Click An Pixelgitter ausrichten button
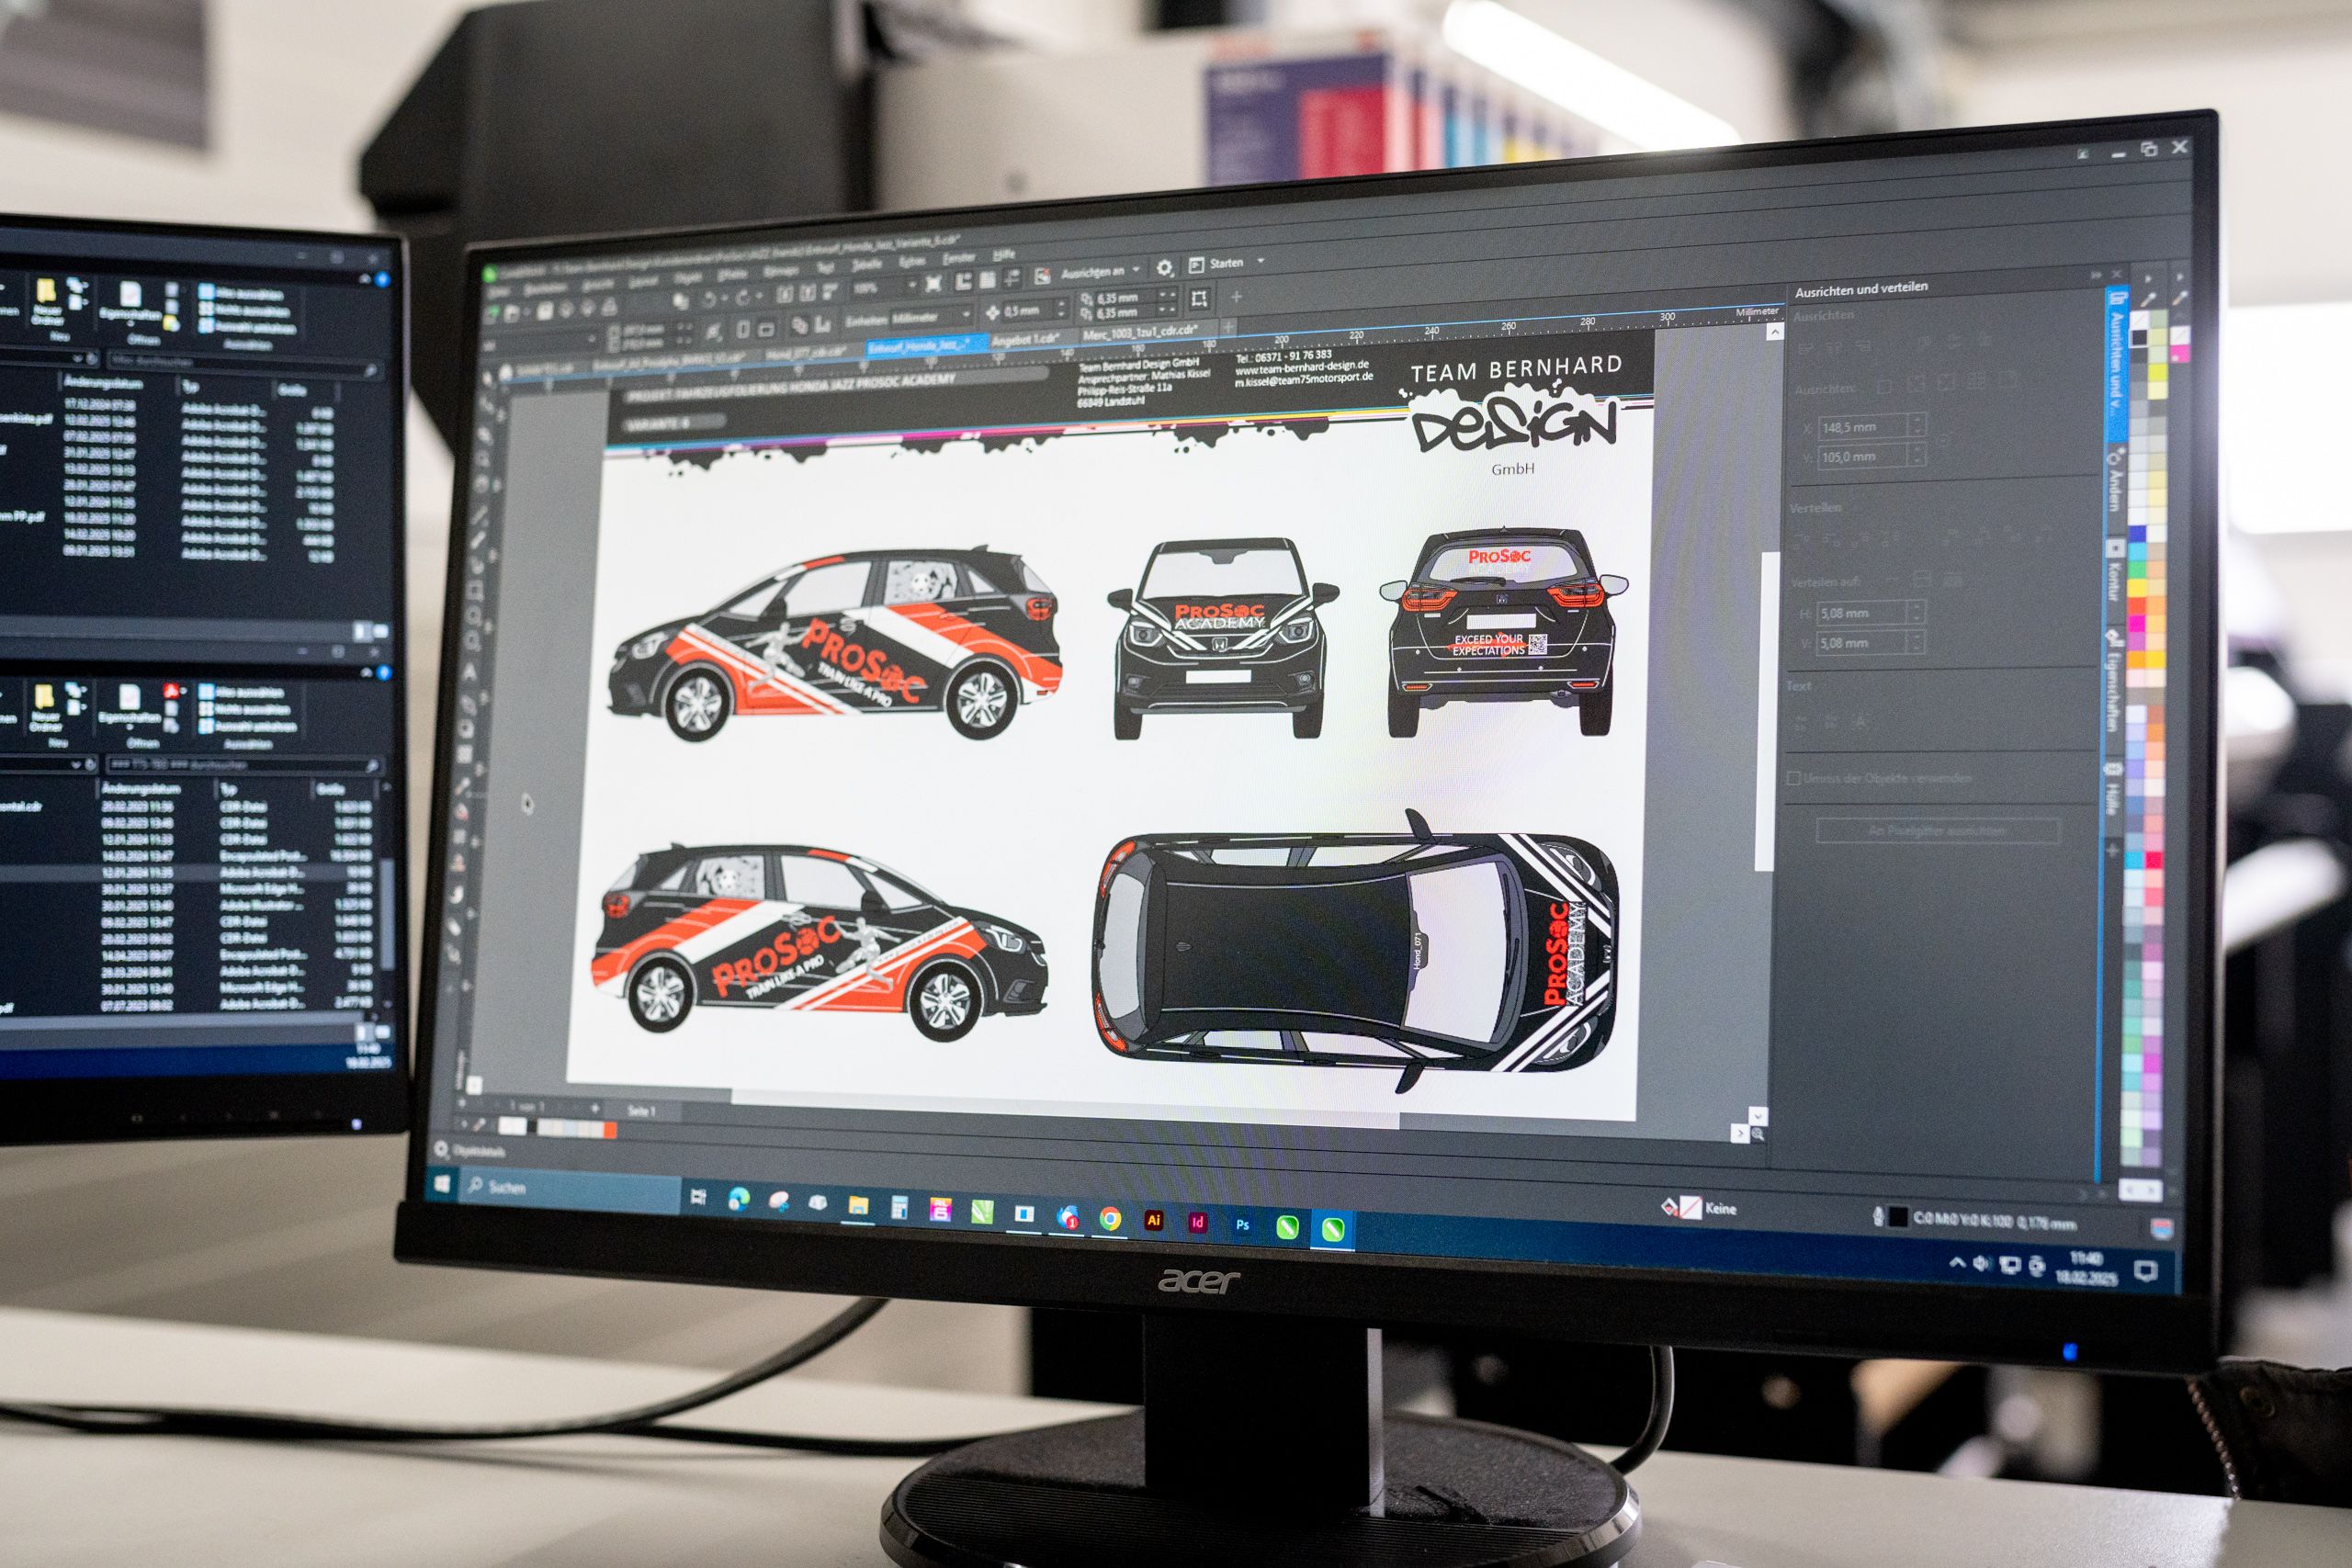The width and height of the screenshot is (2352, 1568). (x=1937, y=830)
